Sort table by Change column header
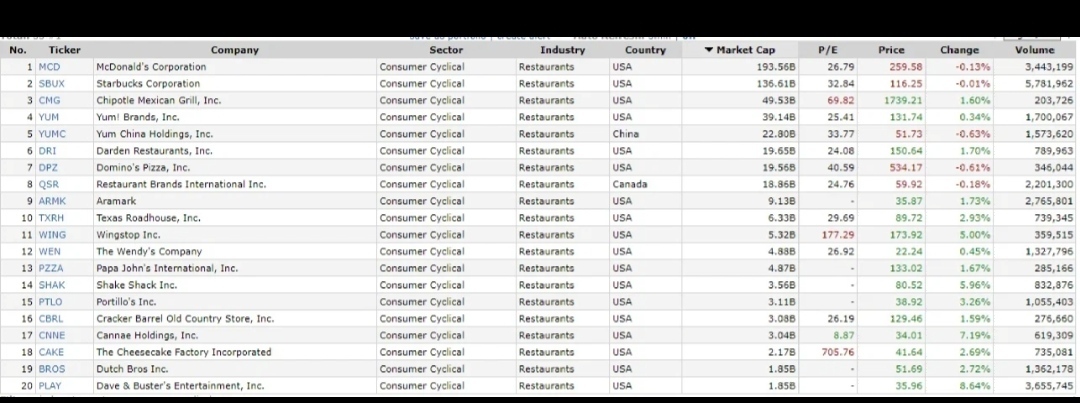Image resolution: width=1080 pixels, height=403 pixels. [x=959, y=50]
